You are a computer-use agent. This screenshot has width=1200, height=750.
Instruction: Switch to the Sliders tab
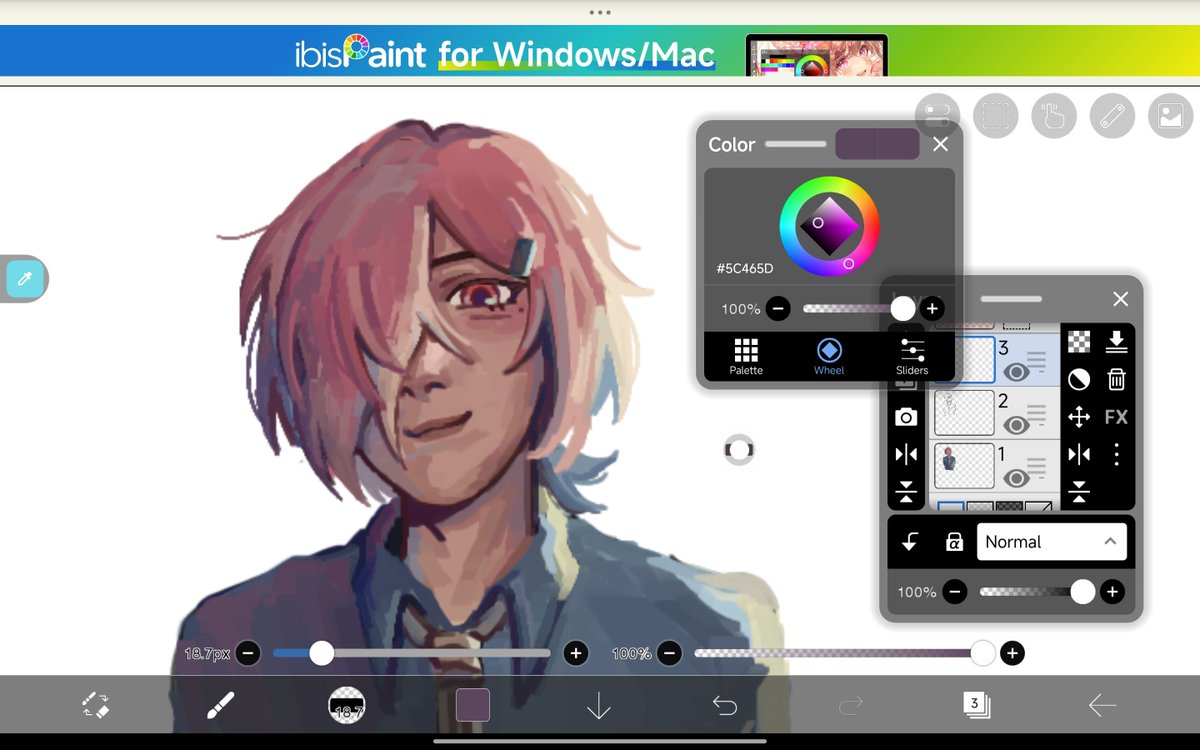click(912, 357)
